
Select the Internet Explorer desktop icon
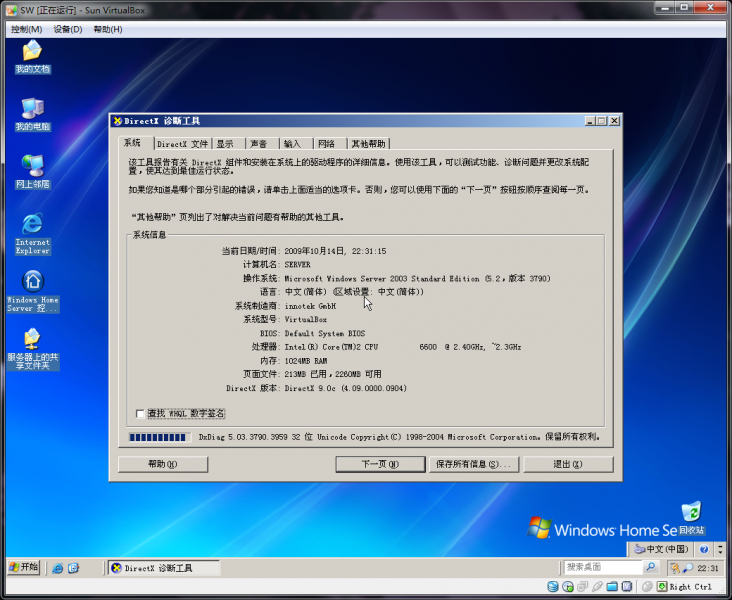tap(32, 233)
